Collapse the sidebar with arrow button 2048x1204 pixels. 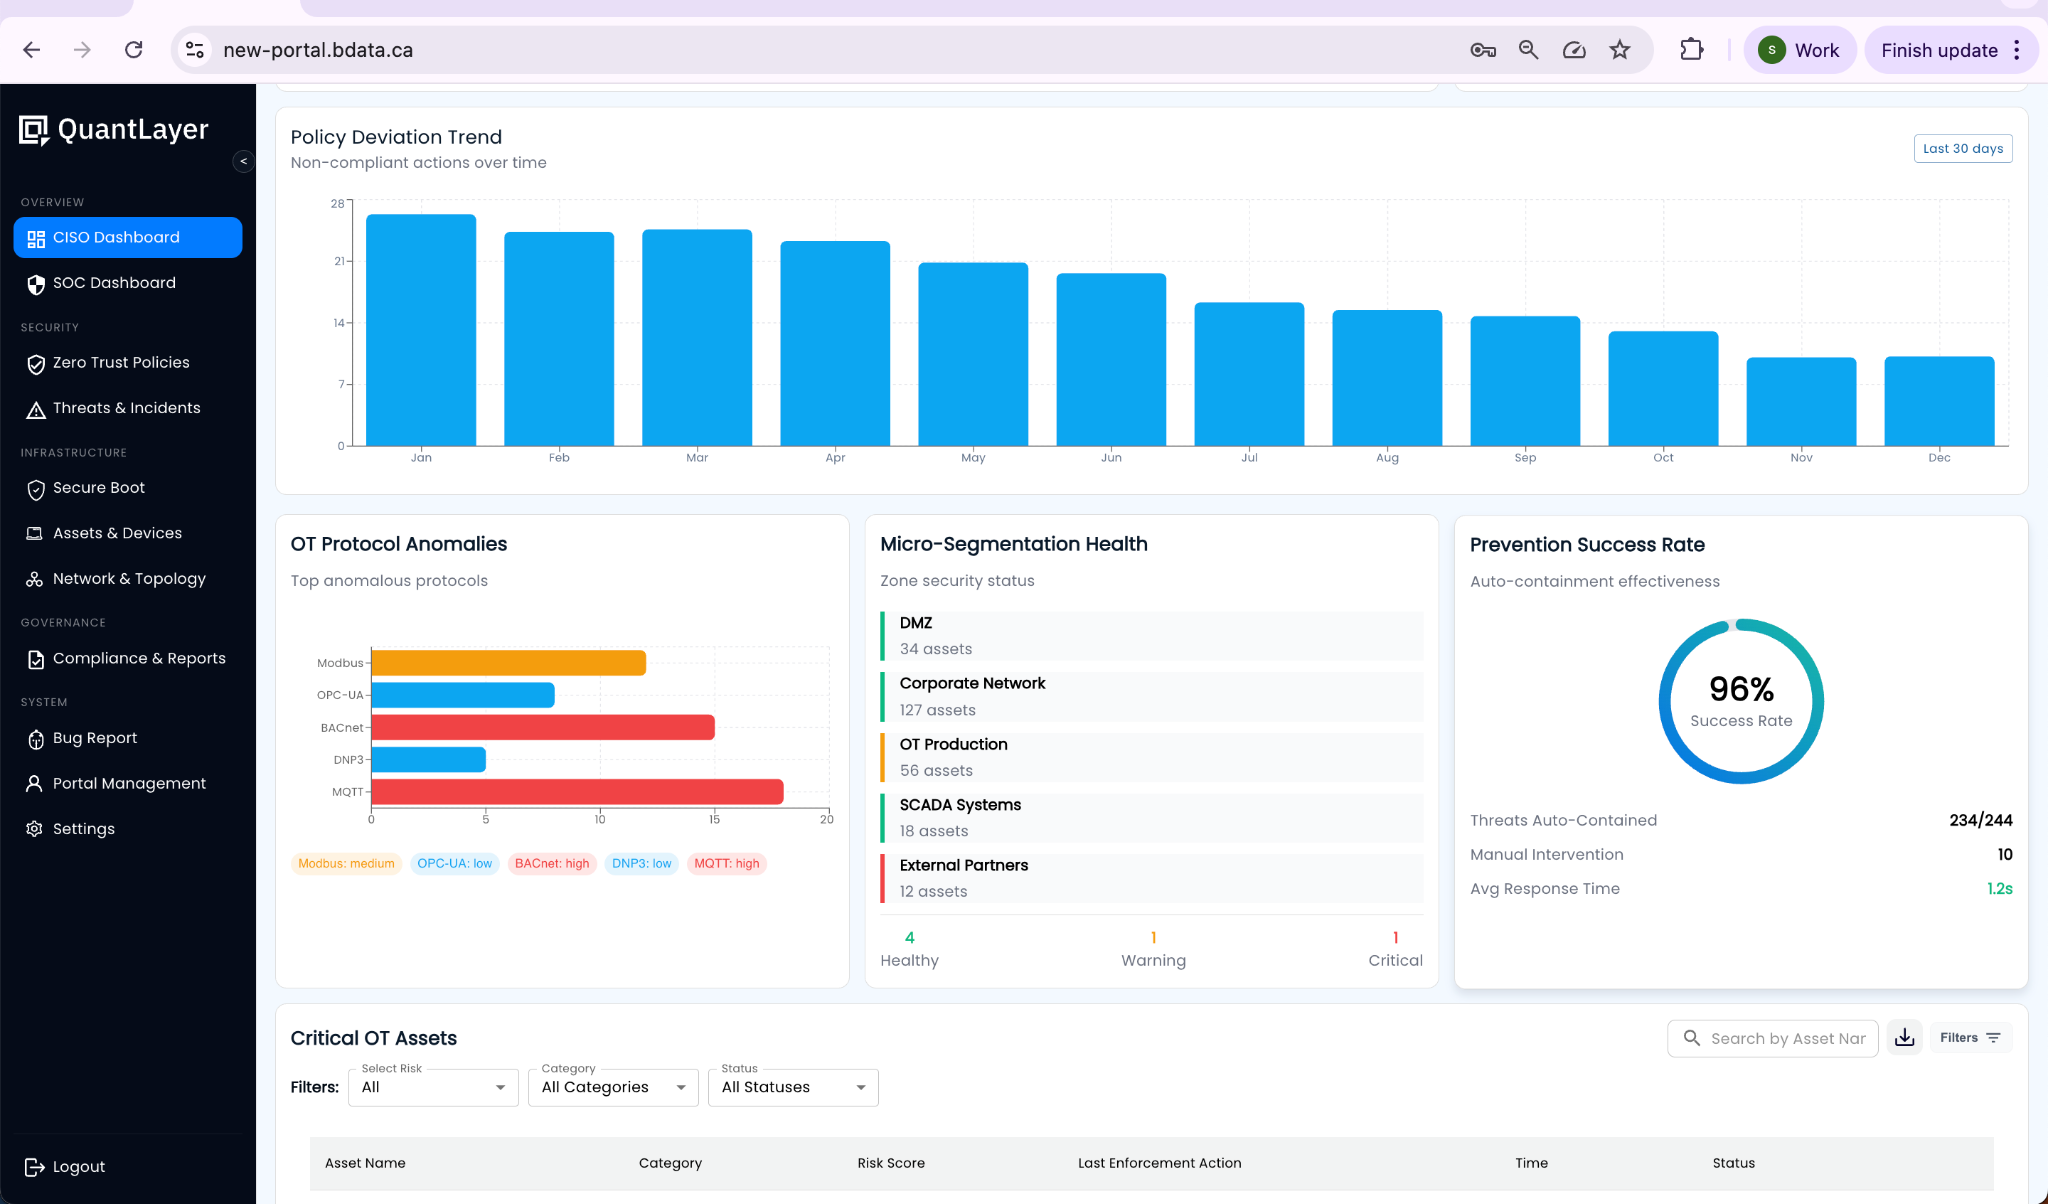pyautogui.click(x=243, y=161)
